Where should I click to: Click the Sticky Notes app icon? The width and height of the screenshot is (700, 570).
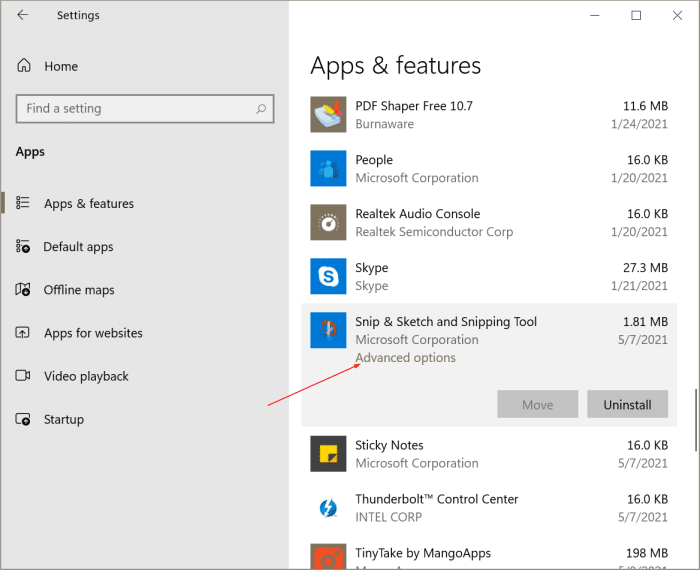328,454
